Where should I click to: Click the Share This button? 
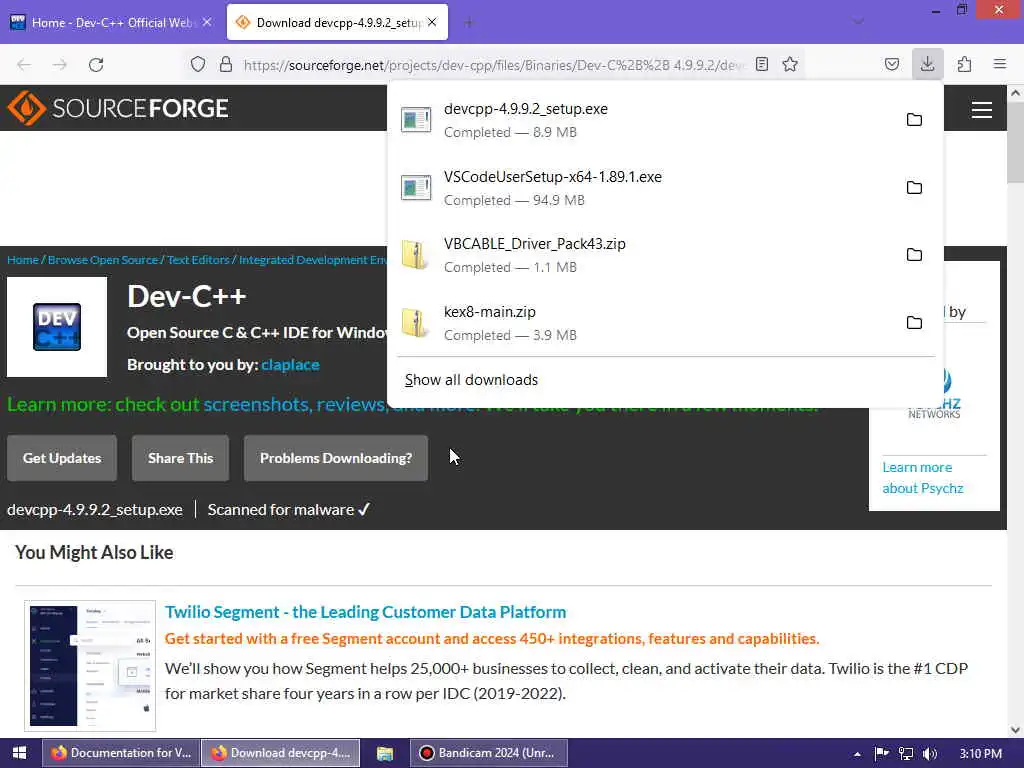[180, 458]
